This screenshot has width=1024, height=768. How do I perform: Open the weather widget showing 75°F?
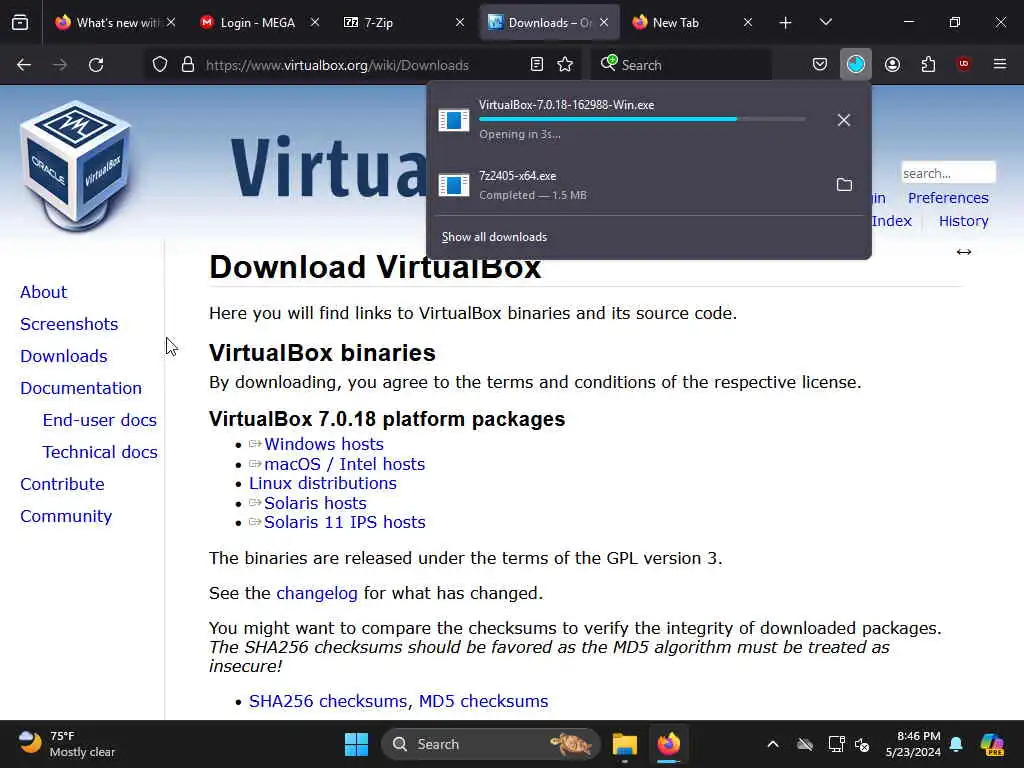(x=66, y=744)
